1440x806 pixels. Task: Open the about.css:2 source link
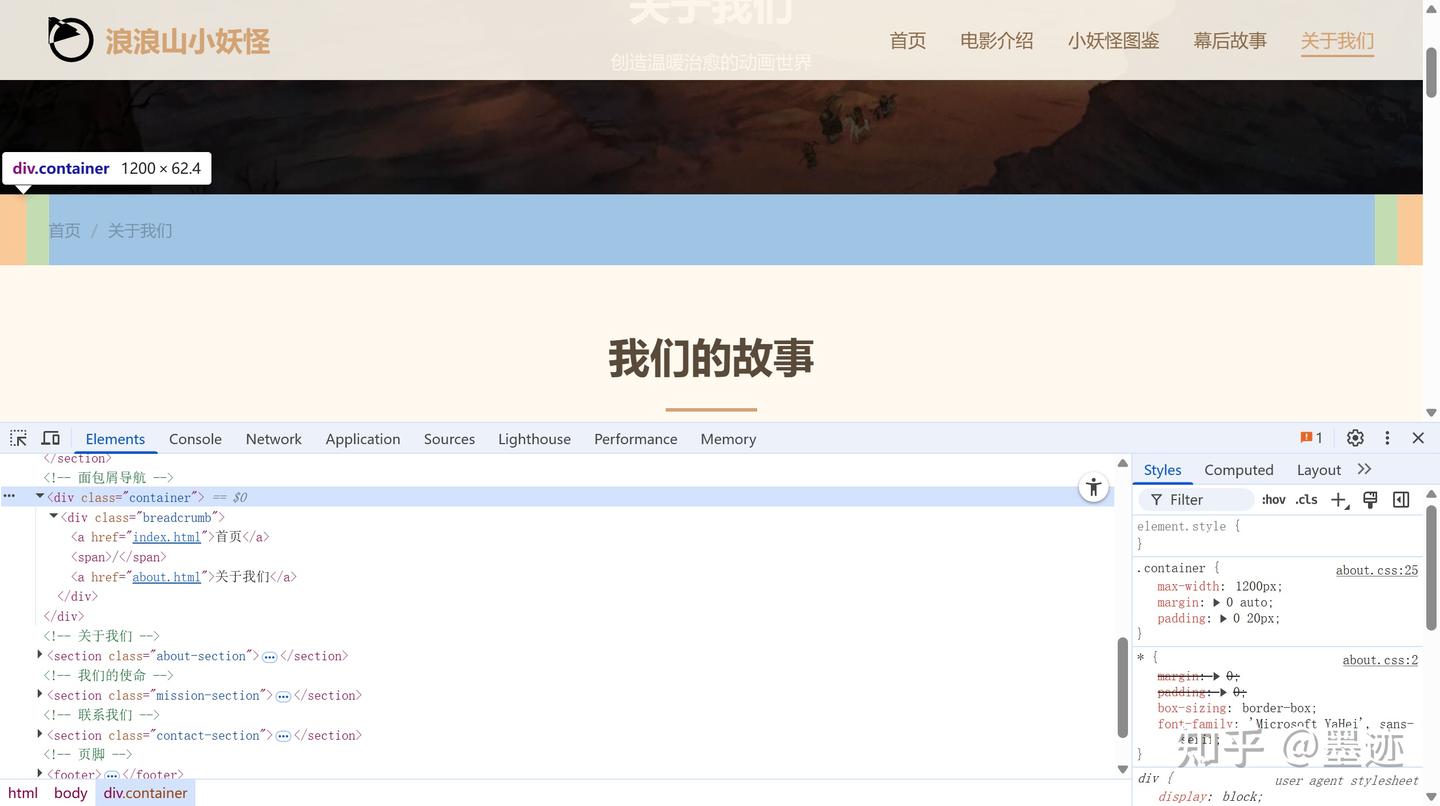pos(1380,660)
